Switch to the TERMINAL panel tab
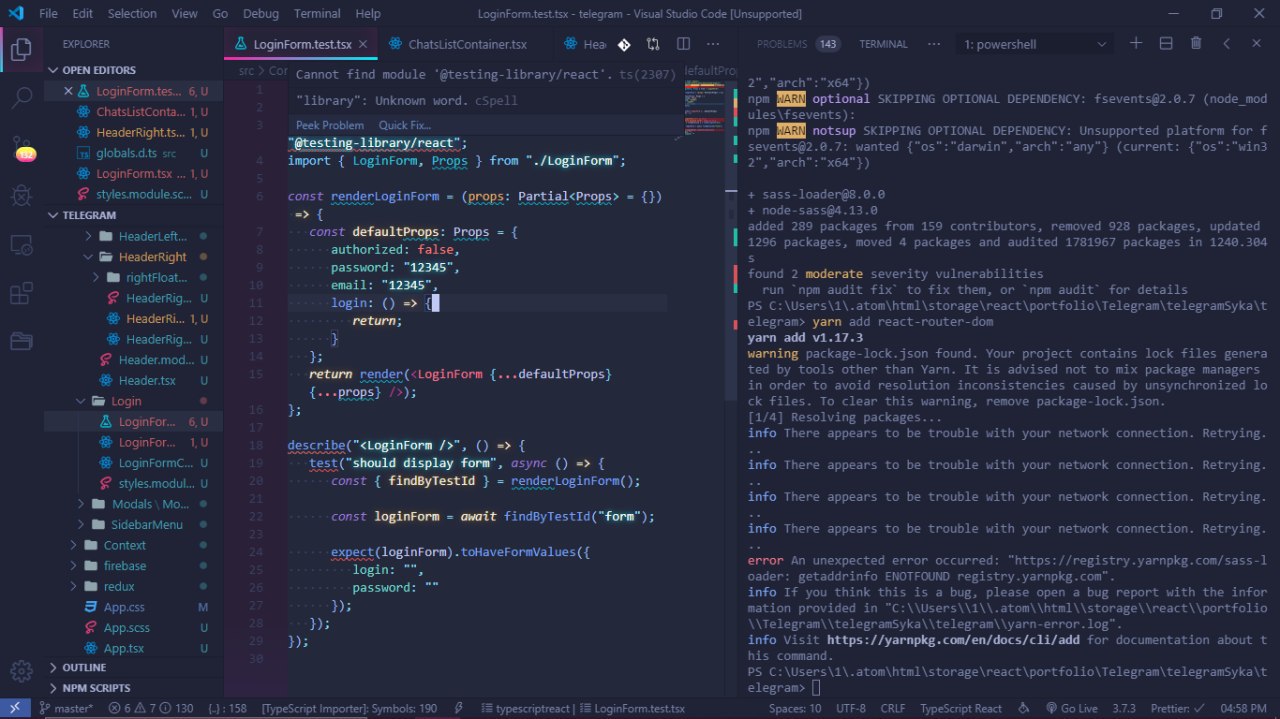The image size is (1280, 719). [883, 44]
